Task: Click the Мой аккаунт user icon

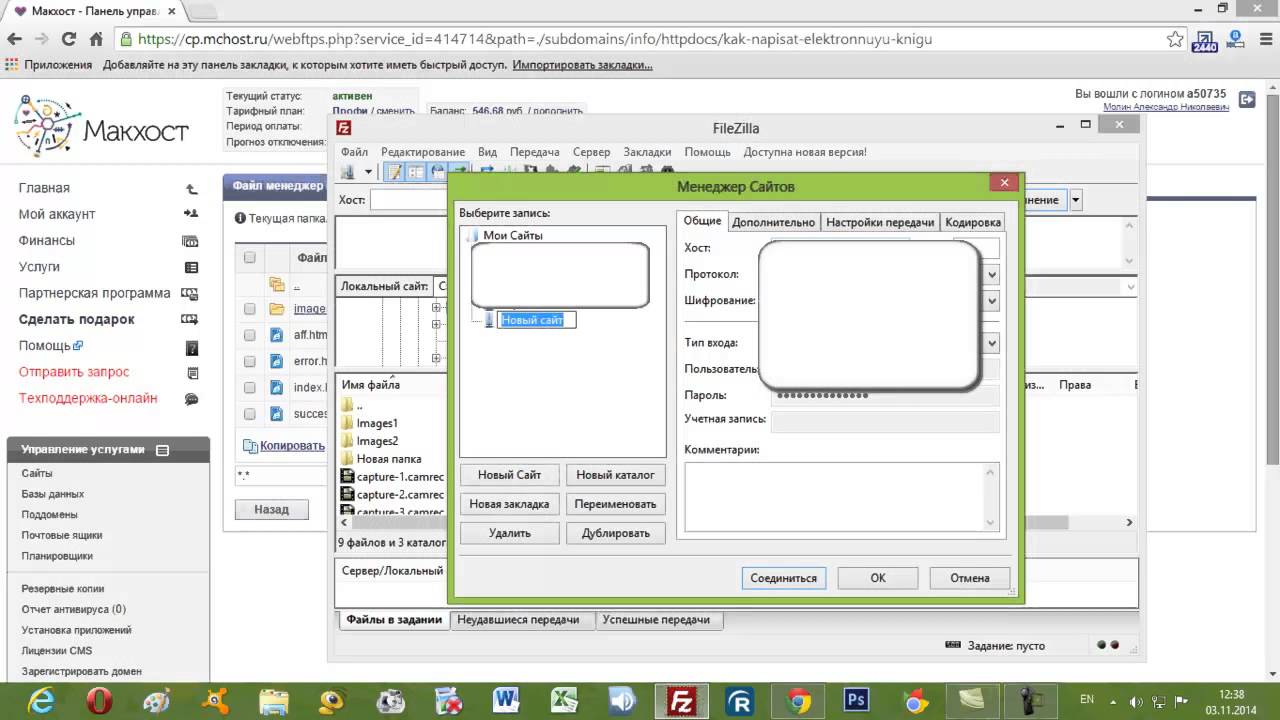Action: (x=191, y=214)
